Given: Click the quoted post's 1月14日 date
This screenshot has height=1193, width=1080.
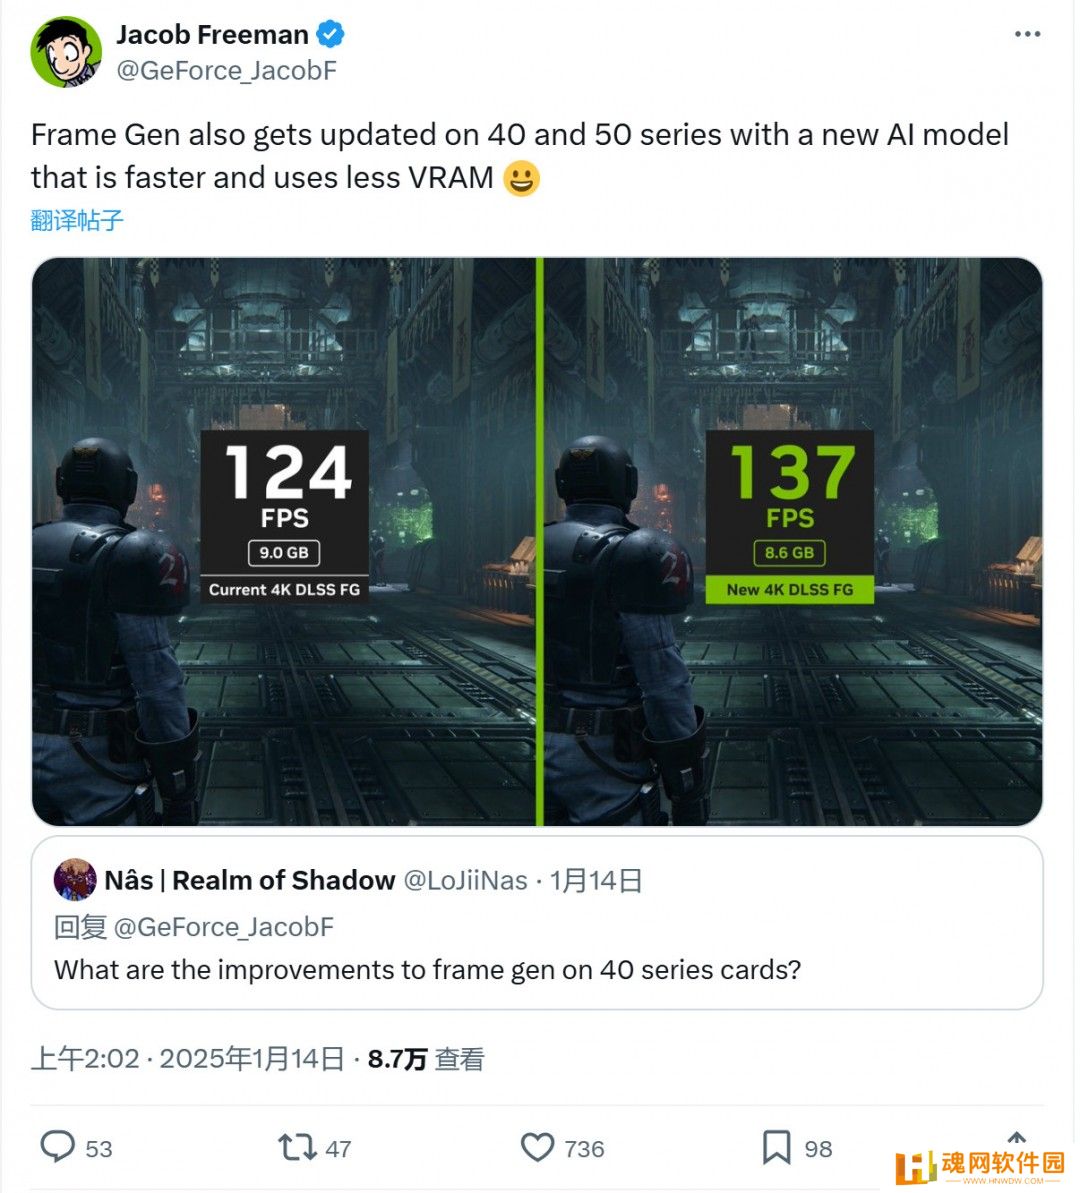Looking at the screenshot, I should pos(596,880).
